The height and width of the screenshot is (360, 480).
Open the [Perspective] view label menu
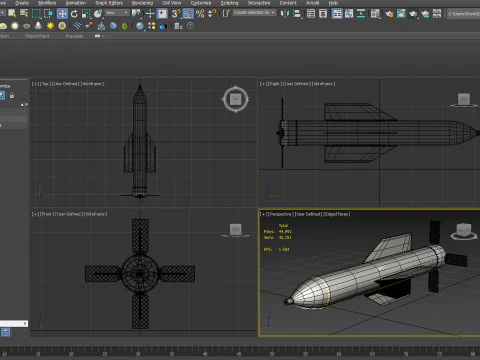point(280,214)
